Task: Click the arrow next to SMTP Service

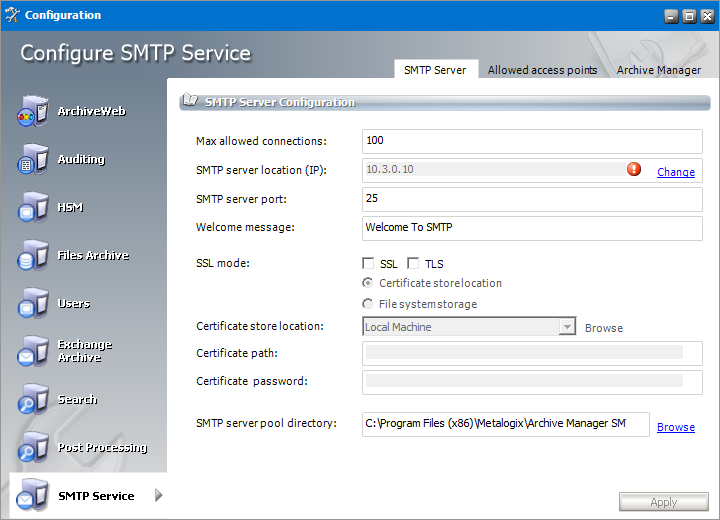Action: pyautogui.click(x=159, y=496)
